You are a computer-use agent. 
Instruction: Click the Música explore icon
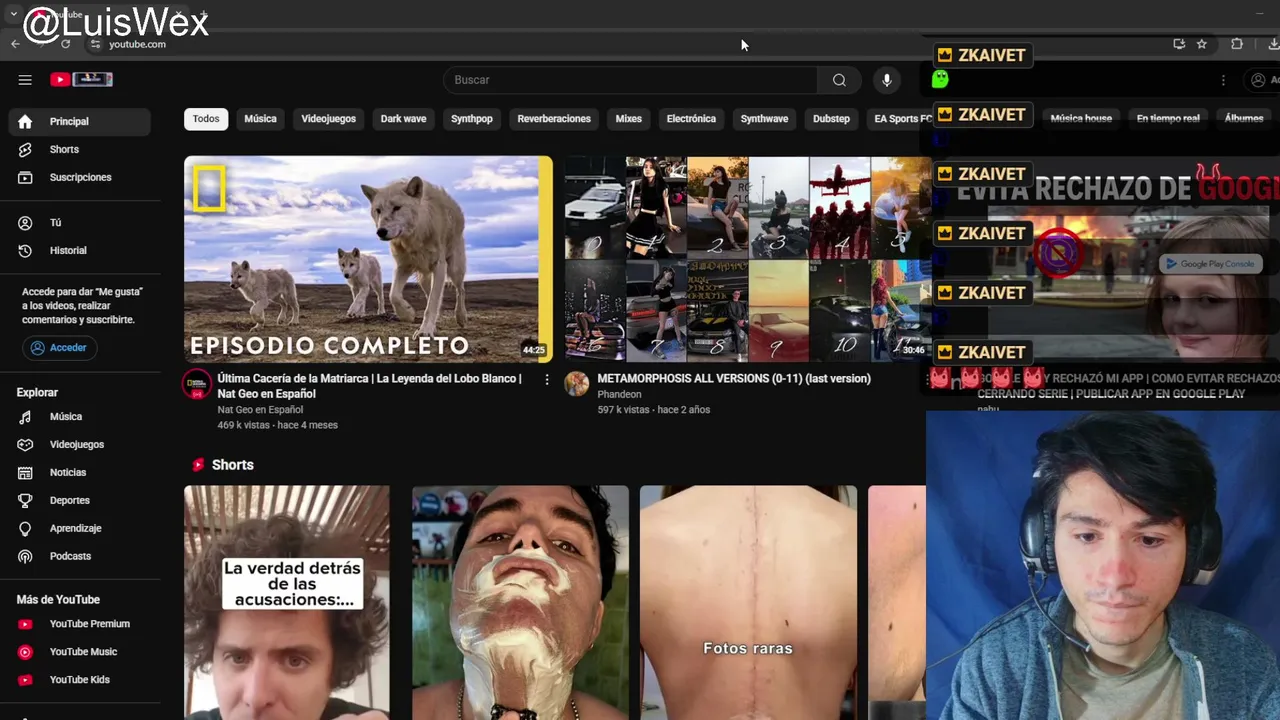coord(26,416)
